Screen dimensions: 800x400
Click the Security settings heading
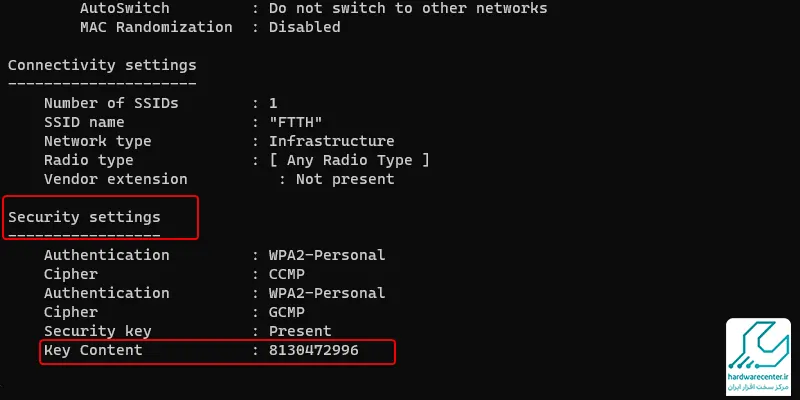coord(84,217)
